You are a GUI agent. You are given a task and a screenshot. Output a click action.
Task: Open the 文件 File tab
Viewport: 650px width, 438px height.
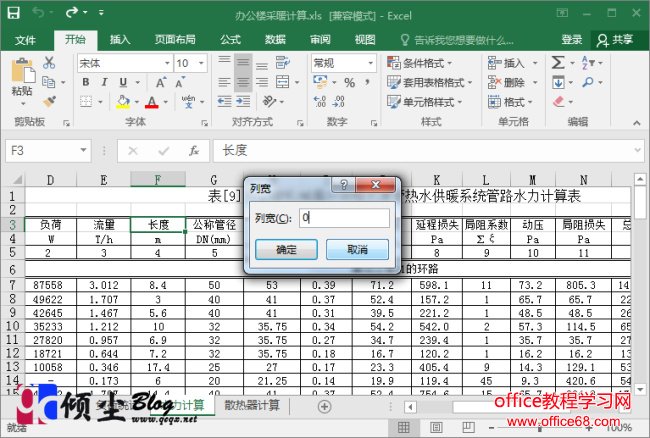tap(26, 40)
